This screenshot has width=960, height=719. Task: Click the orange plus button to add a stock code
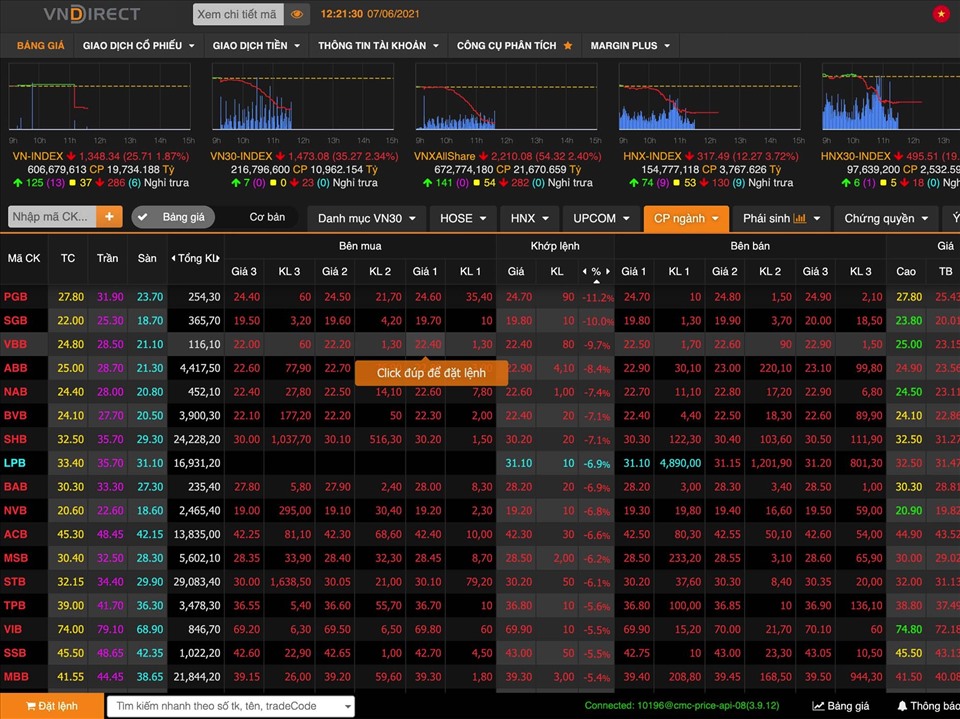[109, 217]
